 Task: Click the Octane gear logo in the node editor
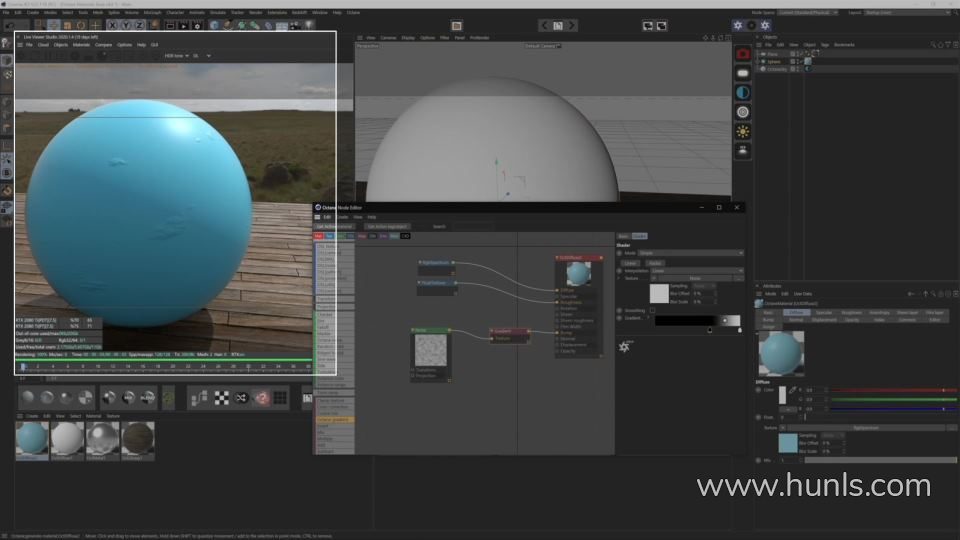coord(625,346)
